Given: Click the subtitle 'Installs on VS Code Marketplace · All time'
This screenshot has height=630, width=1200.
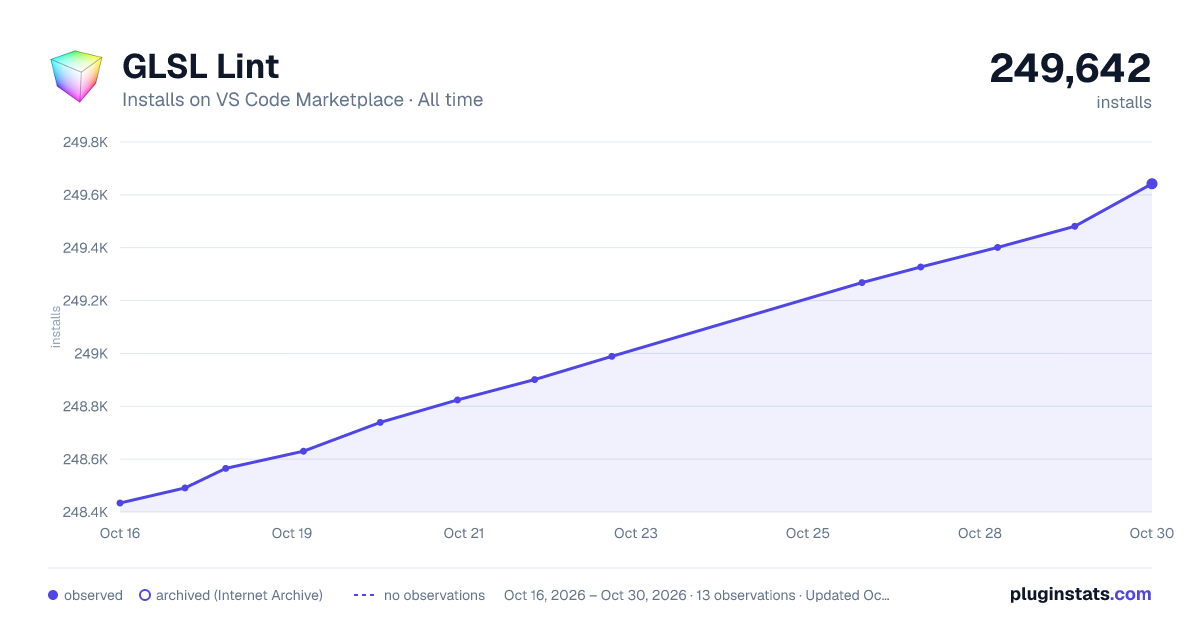Looking at the screenshot, I should pos(302,100).
